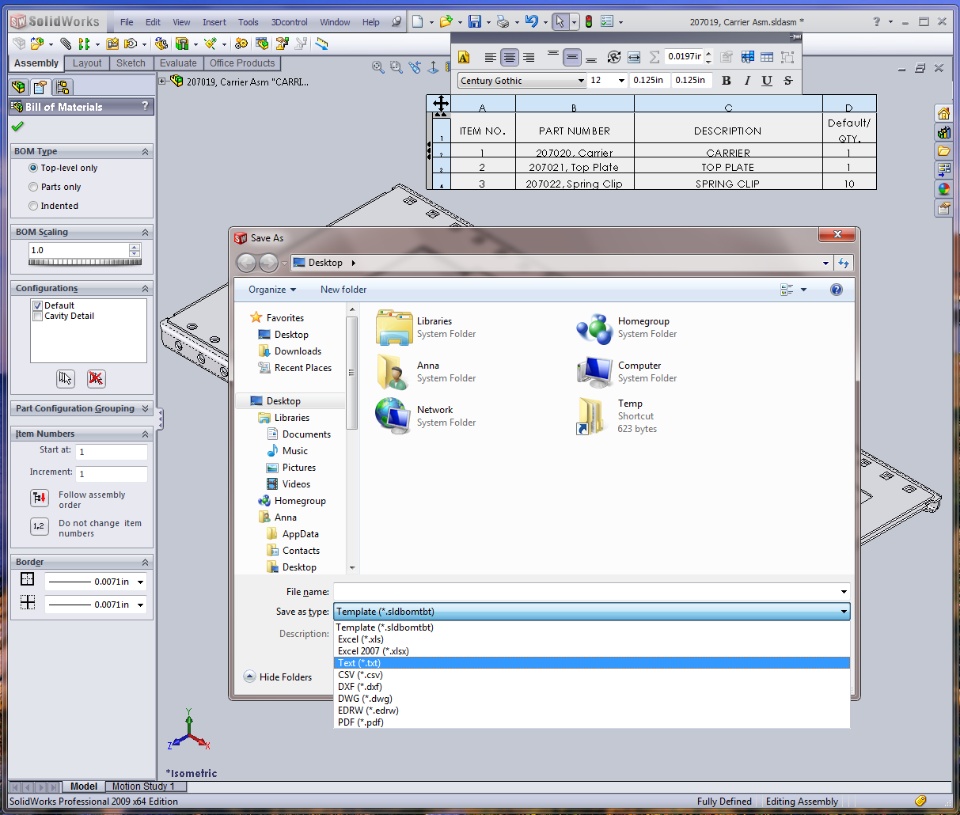The image size is (960, 815).
Task: Click Hide Folders button
Action: (278, 677)
